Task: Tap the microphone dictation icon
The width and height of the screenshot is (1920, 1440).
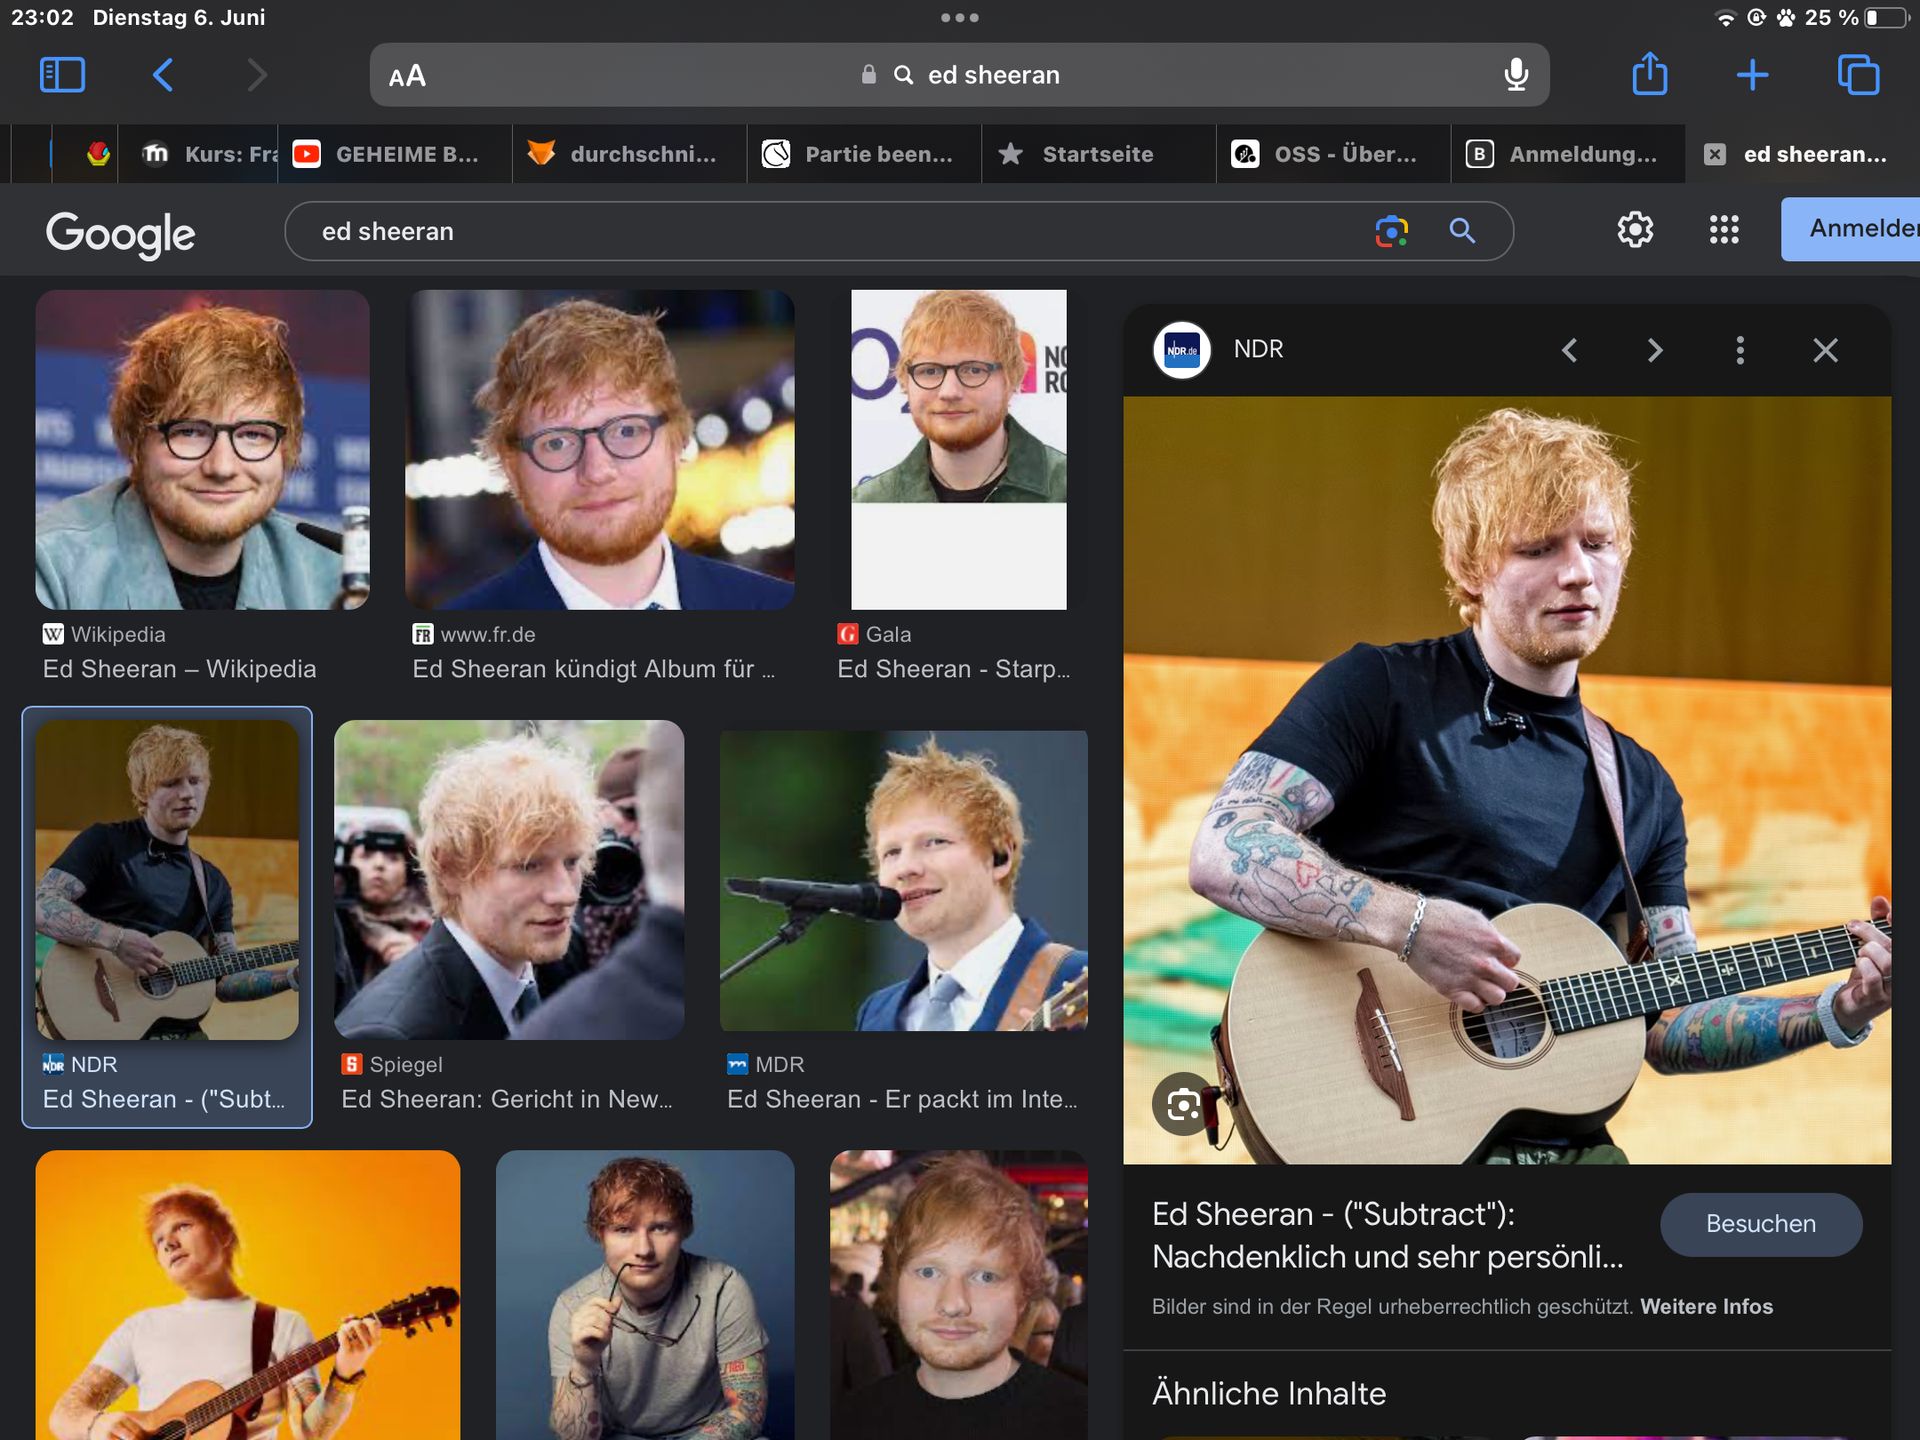Action: [x=1516, y=75]
